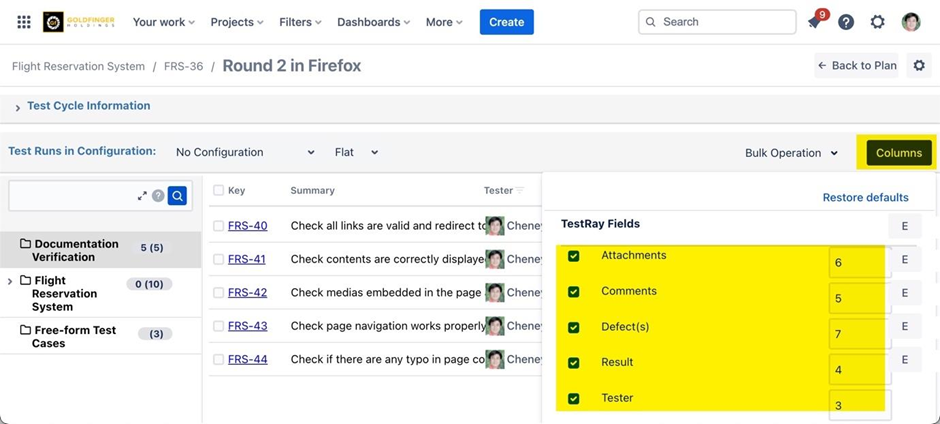The width and height of the screenshot is (940, 424).
Task: Click the user profile avatar
Action: click(x=910, y=22)
